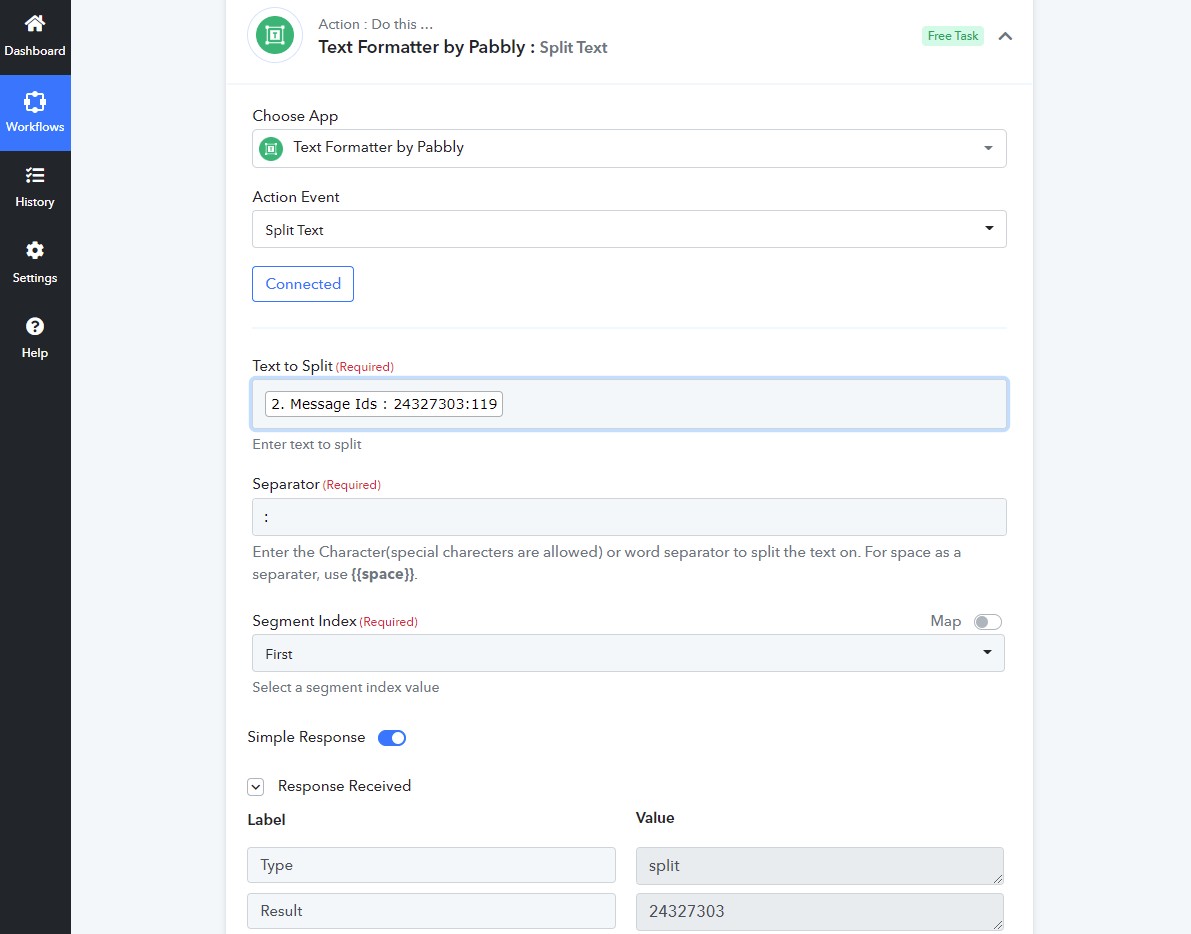Image resolution: width=1191 pixels, height=934 pixels.
Task: Click the Text to Split input field
Action: tap(630, 404)
